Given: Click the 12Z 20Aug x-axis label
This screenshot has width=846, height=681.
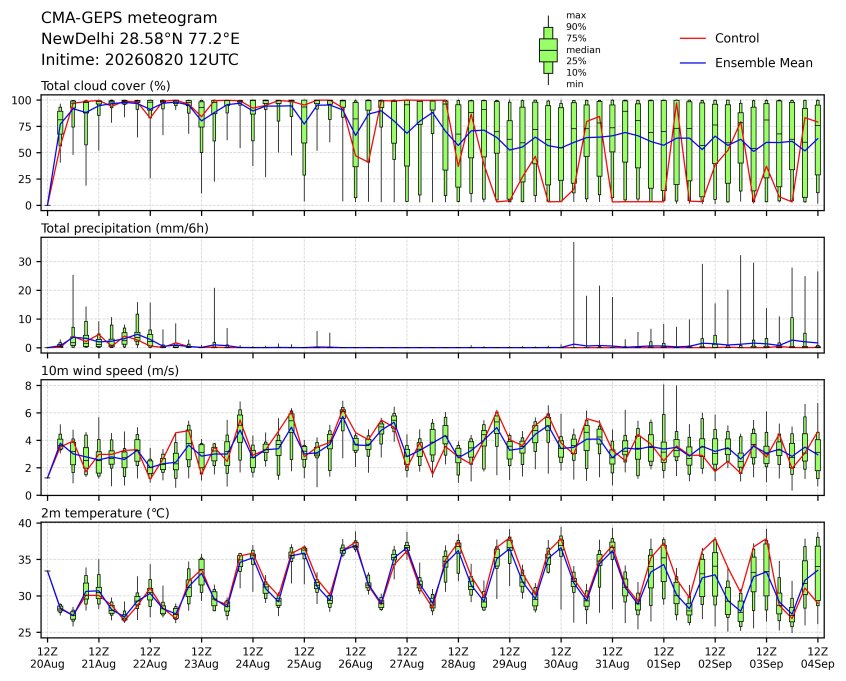Looking at the screenshot, I should pyautogui.click(x=47, y=658).
